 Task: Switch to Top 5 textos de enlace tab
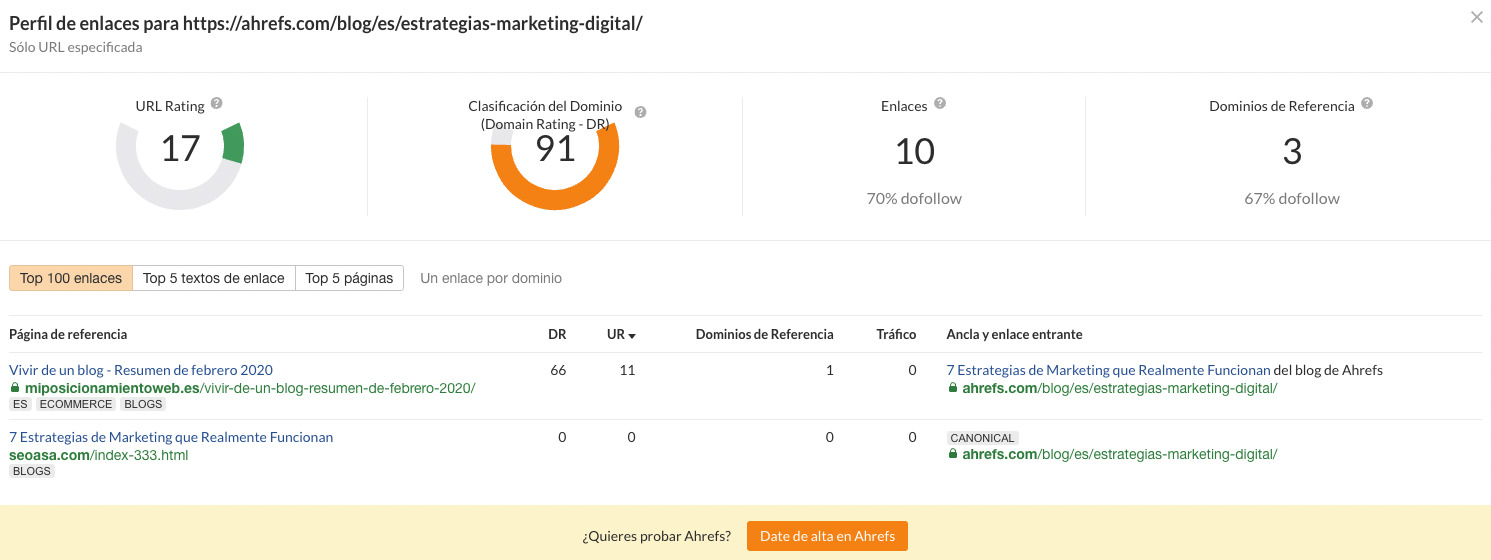click(214, 278)
